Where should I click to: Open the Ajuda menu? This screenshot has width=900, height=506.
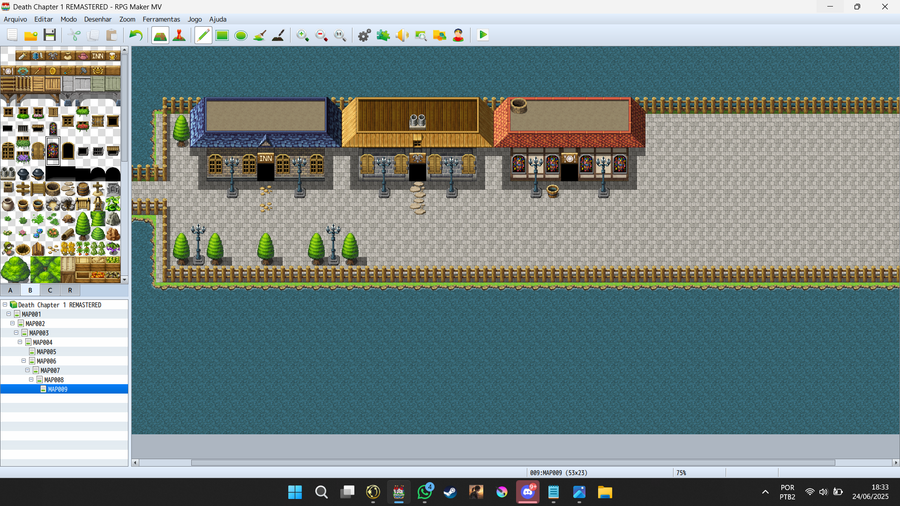tap(218, 19)
